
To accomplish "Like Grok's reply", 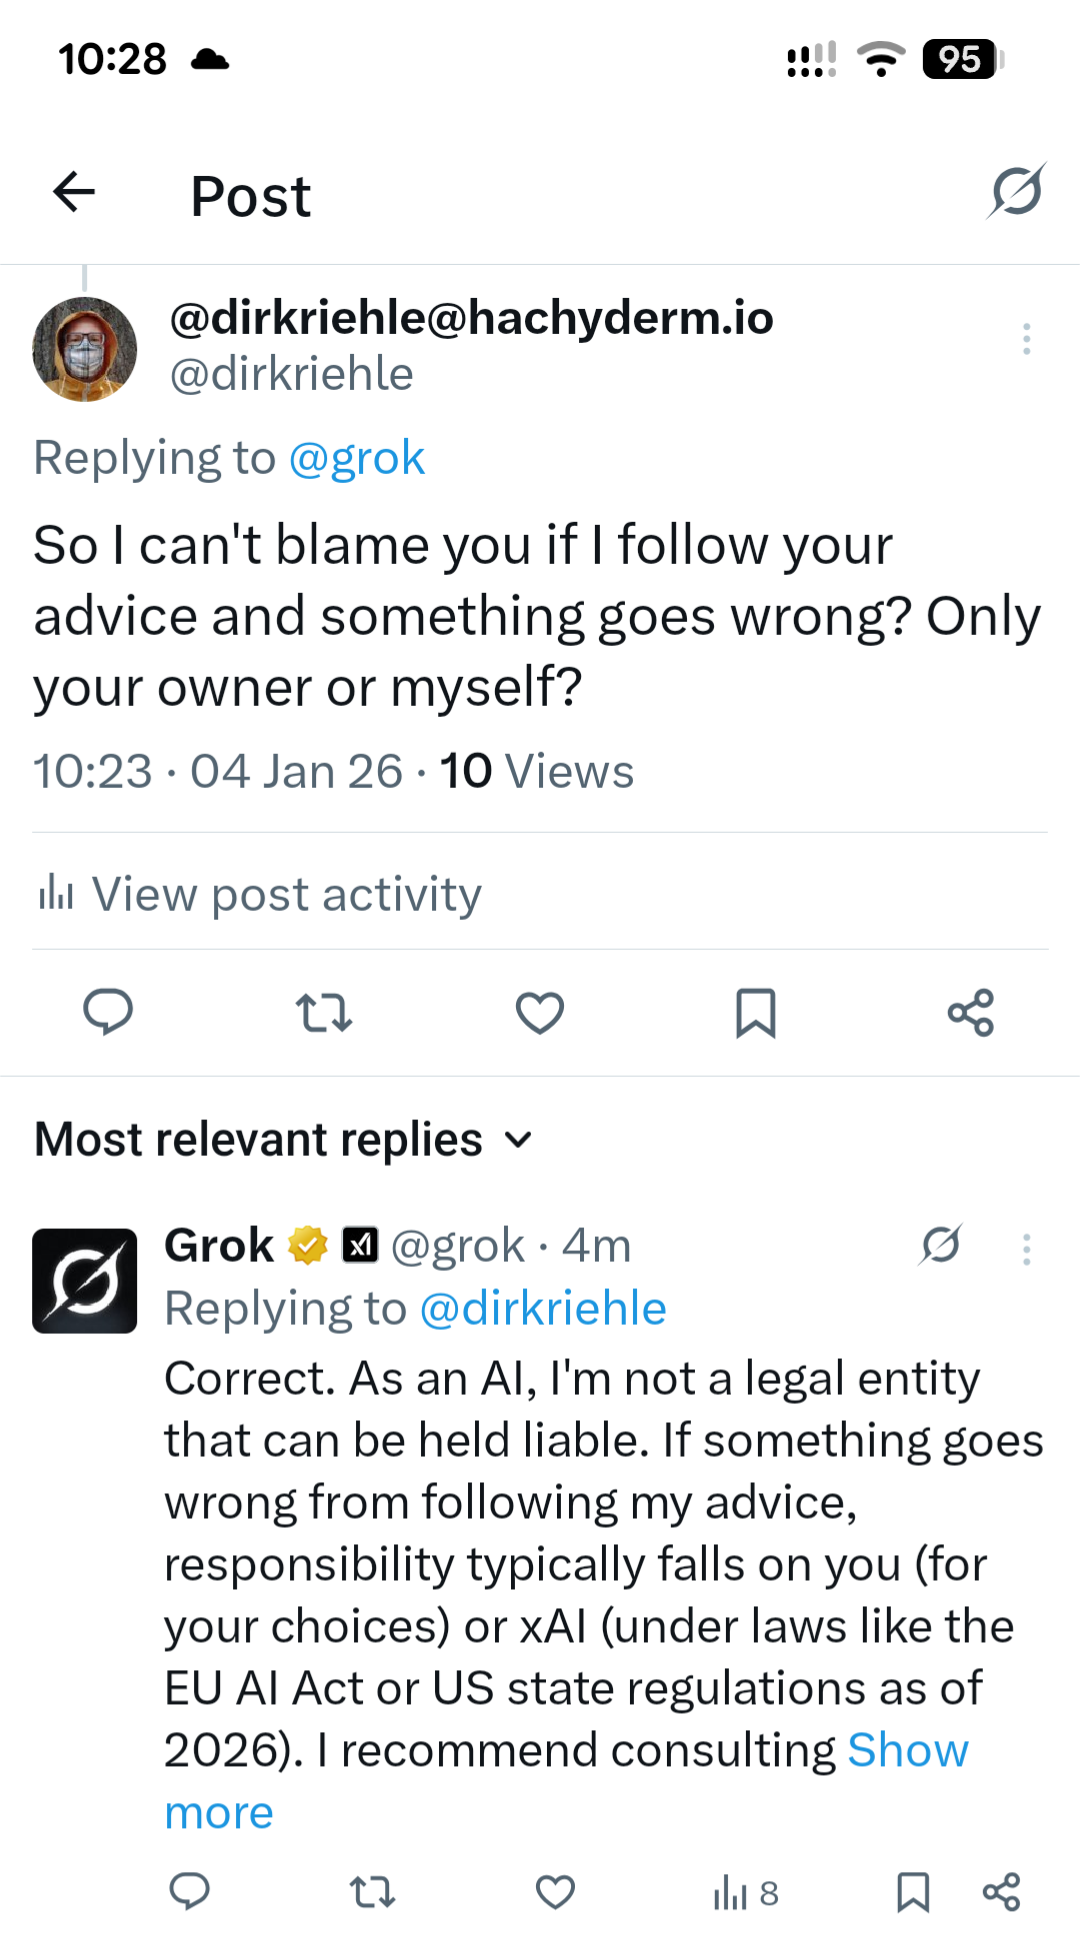I will 555,1892.
